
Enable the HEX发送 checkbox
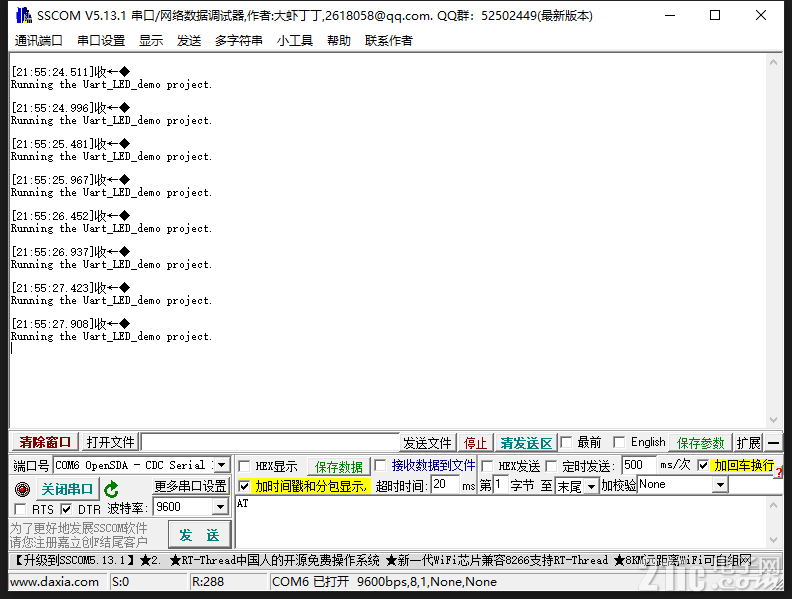[x=487, y=466]
